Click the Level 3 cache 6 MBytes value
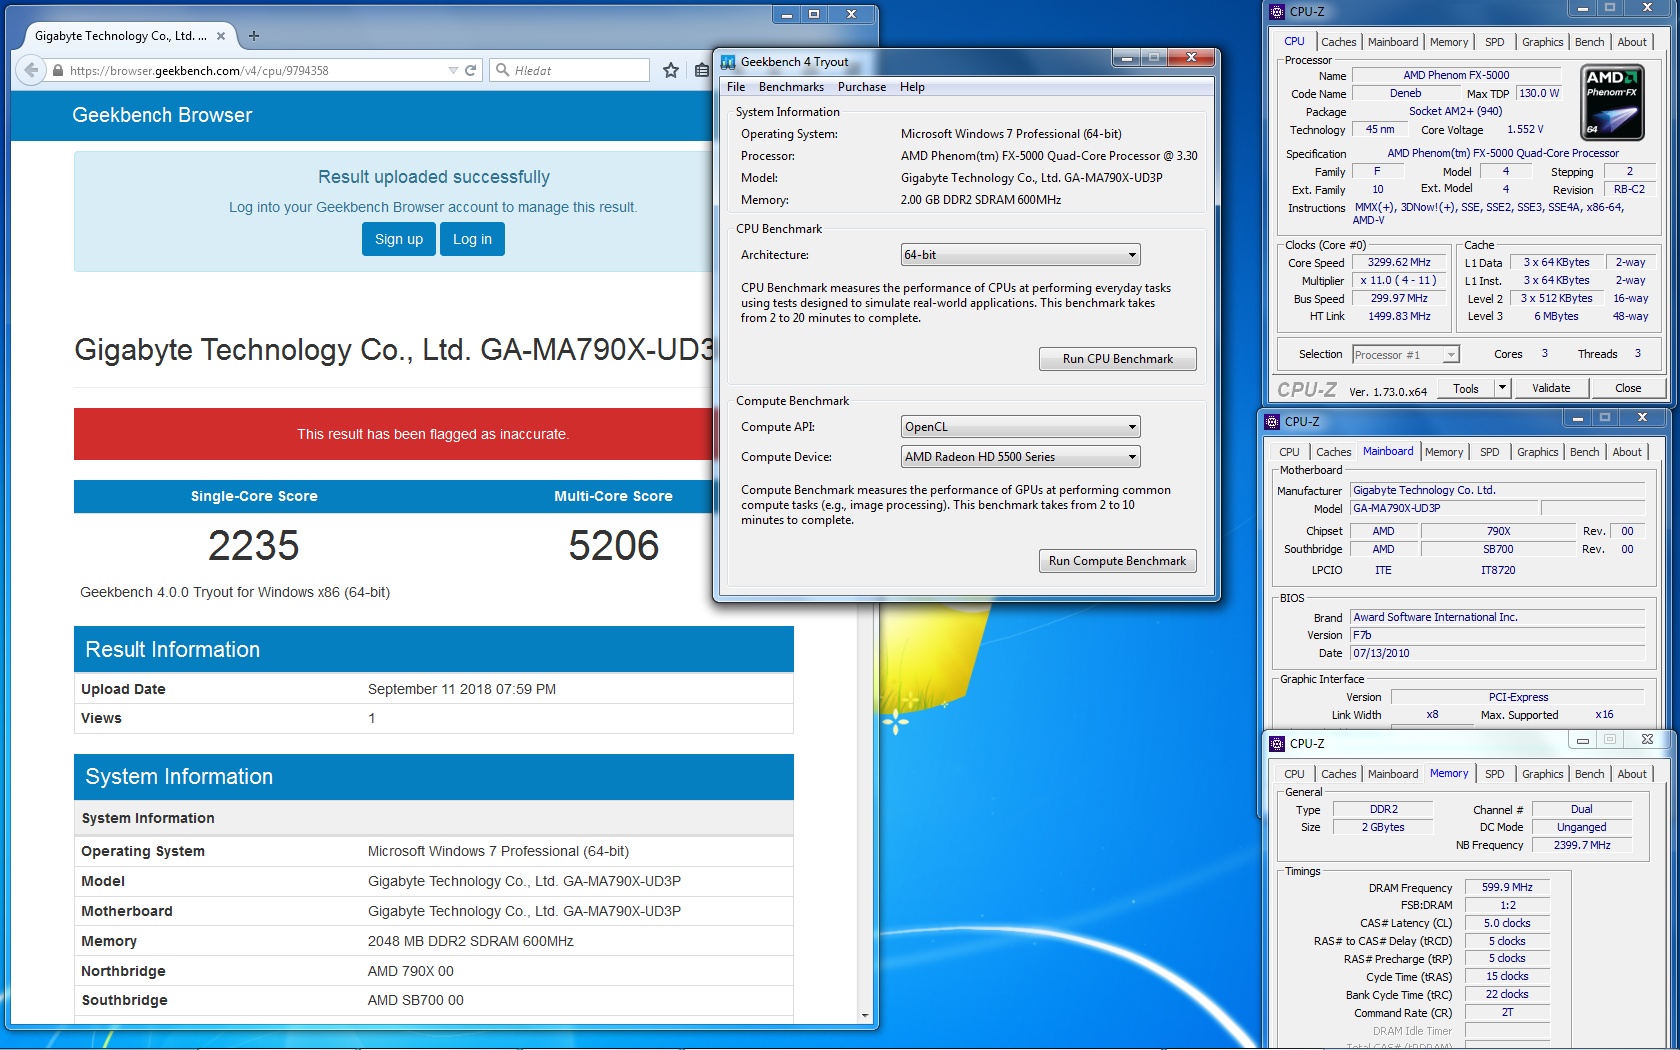1680x1050 pixels. [x=1556, y=316]
